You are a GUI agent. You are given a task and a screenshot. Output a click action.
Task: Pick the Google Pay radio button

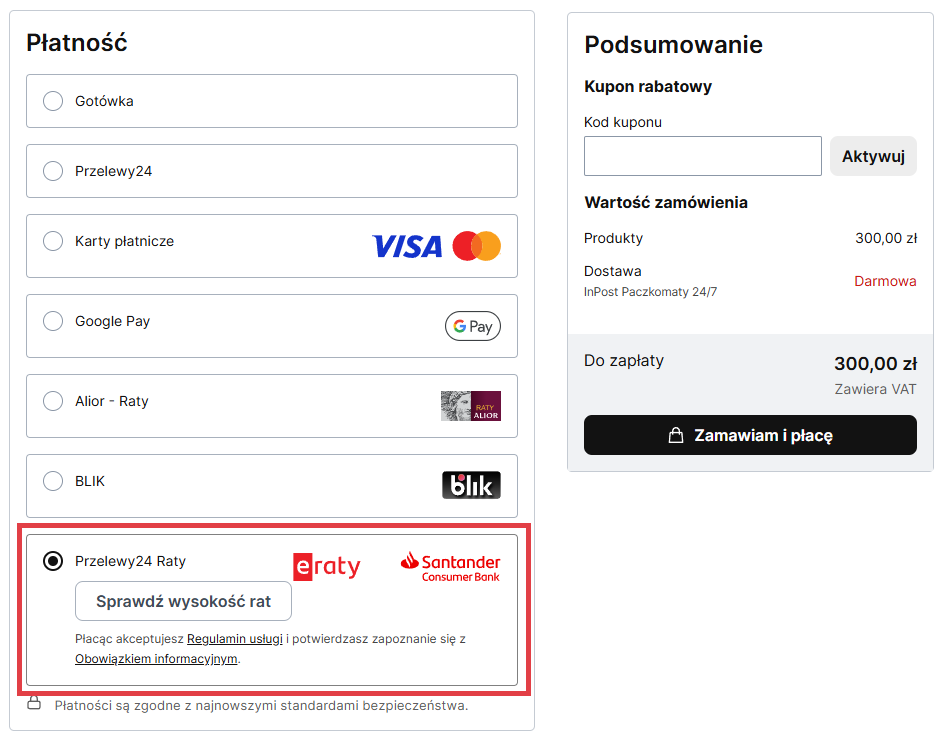click(53, 321)
